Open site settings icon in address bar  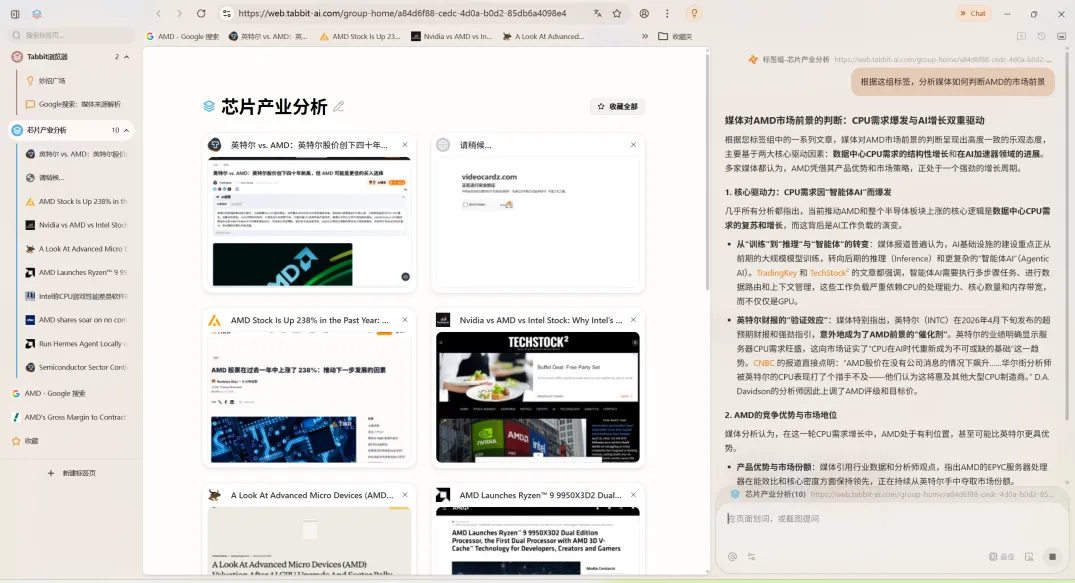pos(227,13)
